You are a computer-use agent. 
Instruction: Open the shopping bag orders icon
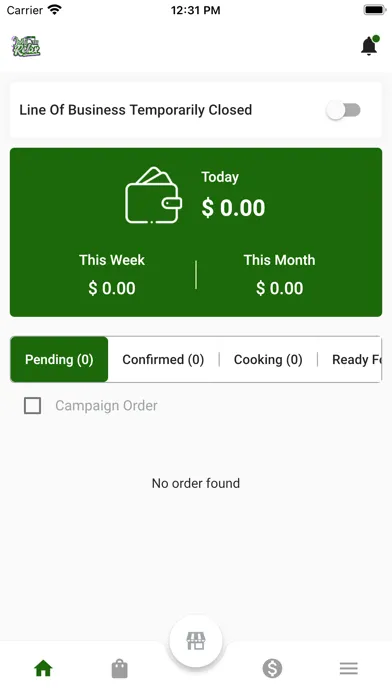tap(119, 668)
